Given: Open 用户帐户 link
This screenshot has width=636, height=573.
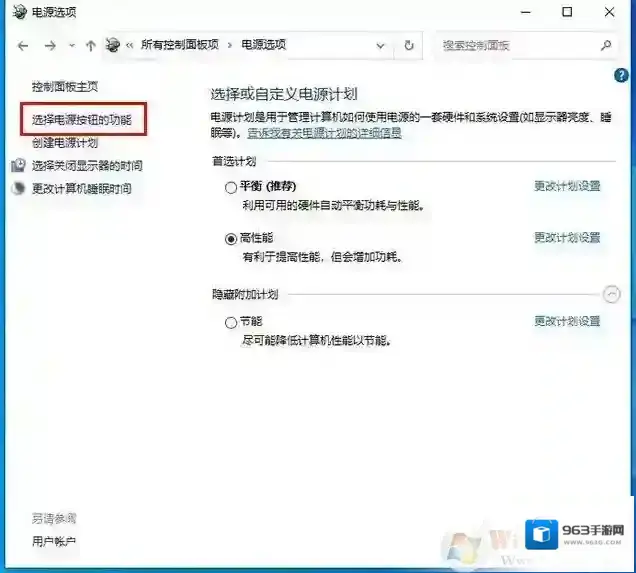Looking at the screenshot, I should 54,541.
